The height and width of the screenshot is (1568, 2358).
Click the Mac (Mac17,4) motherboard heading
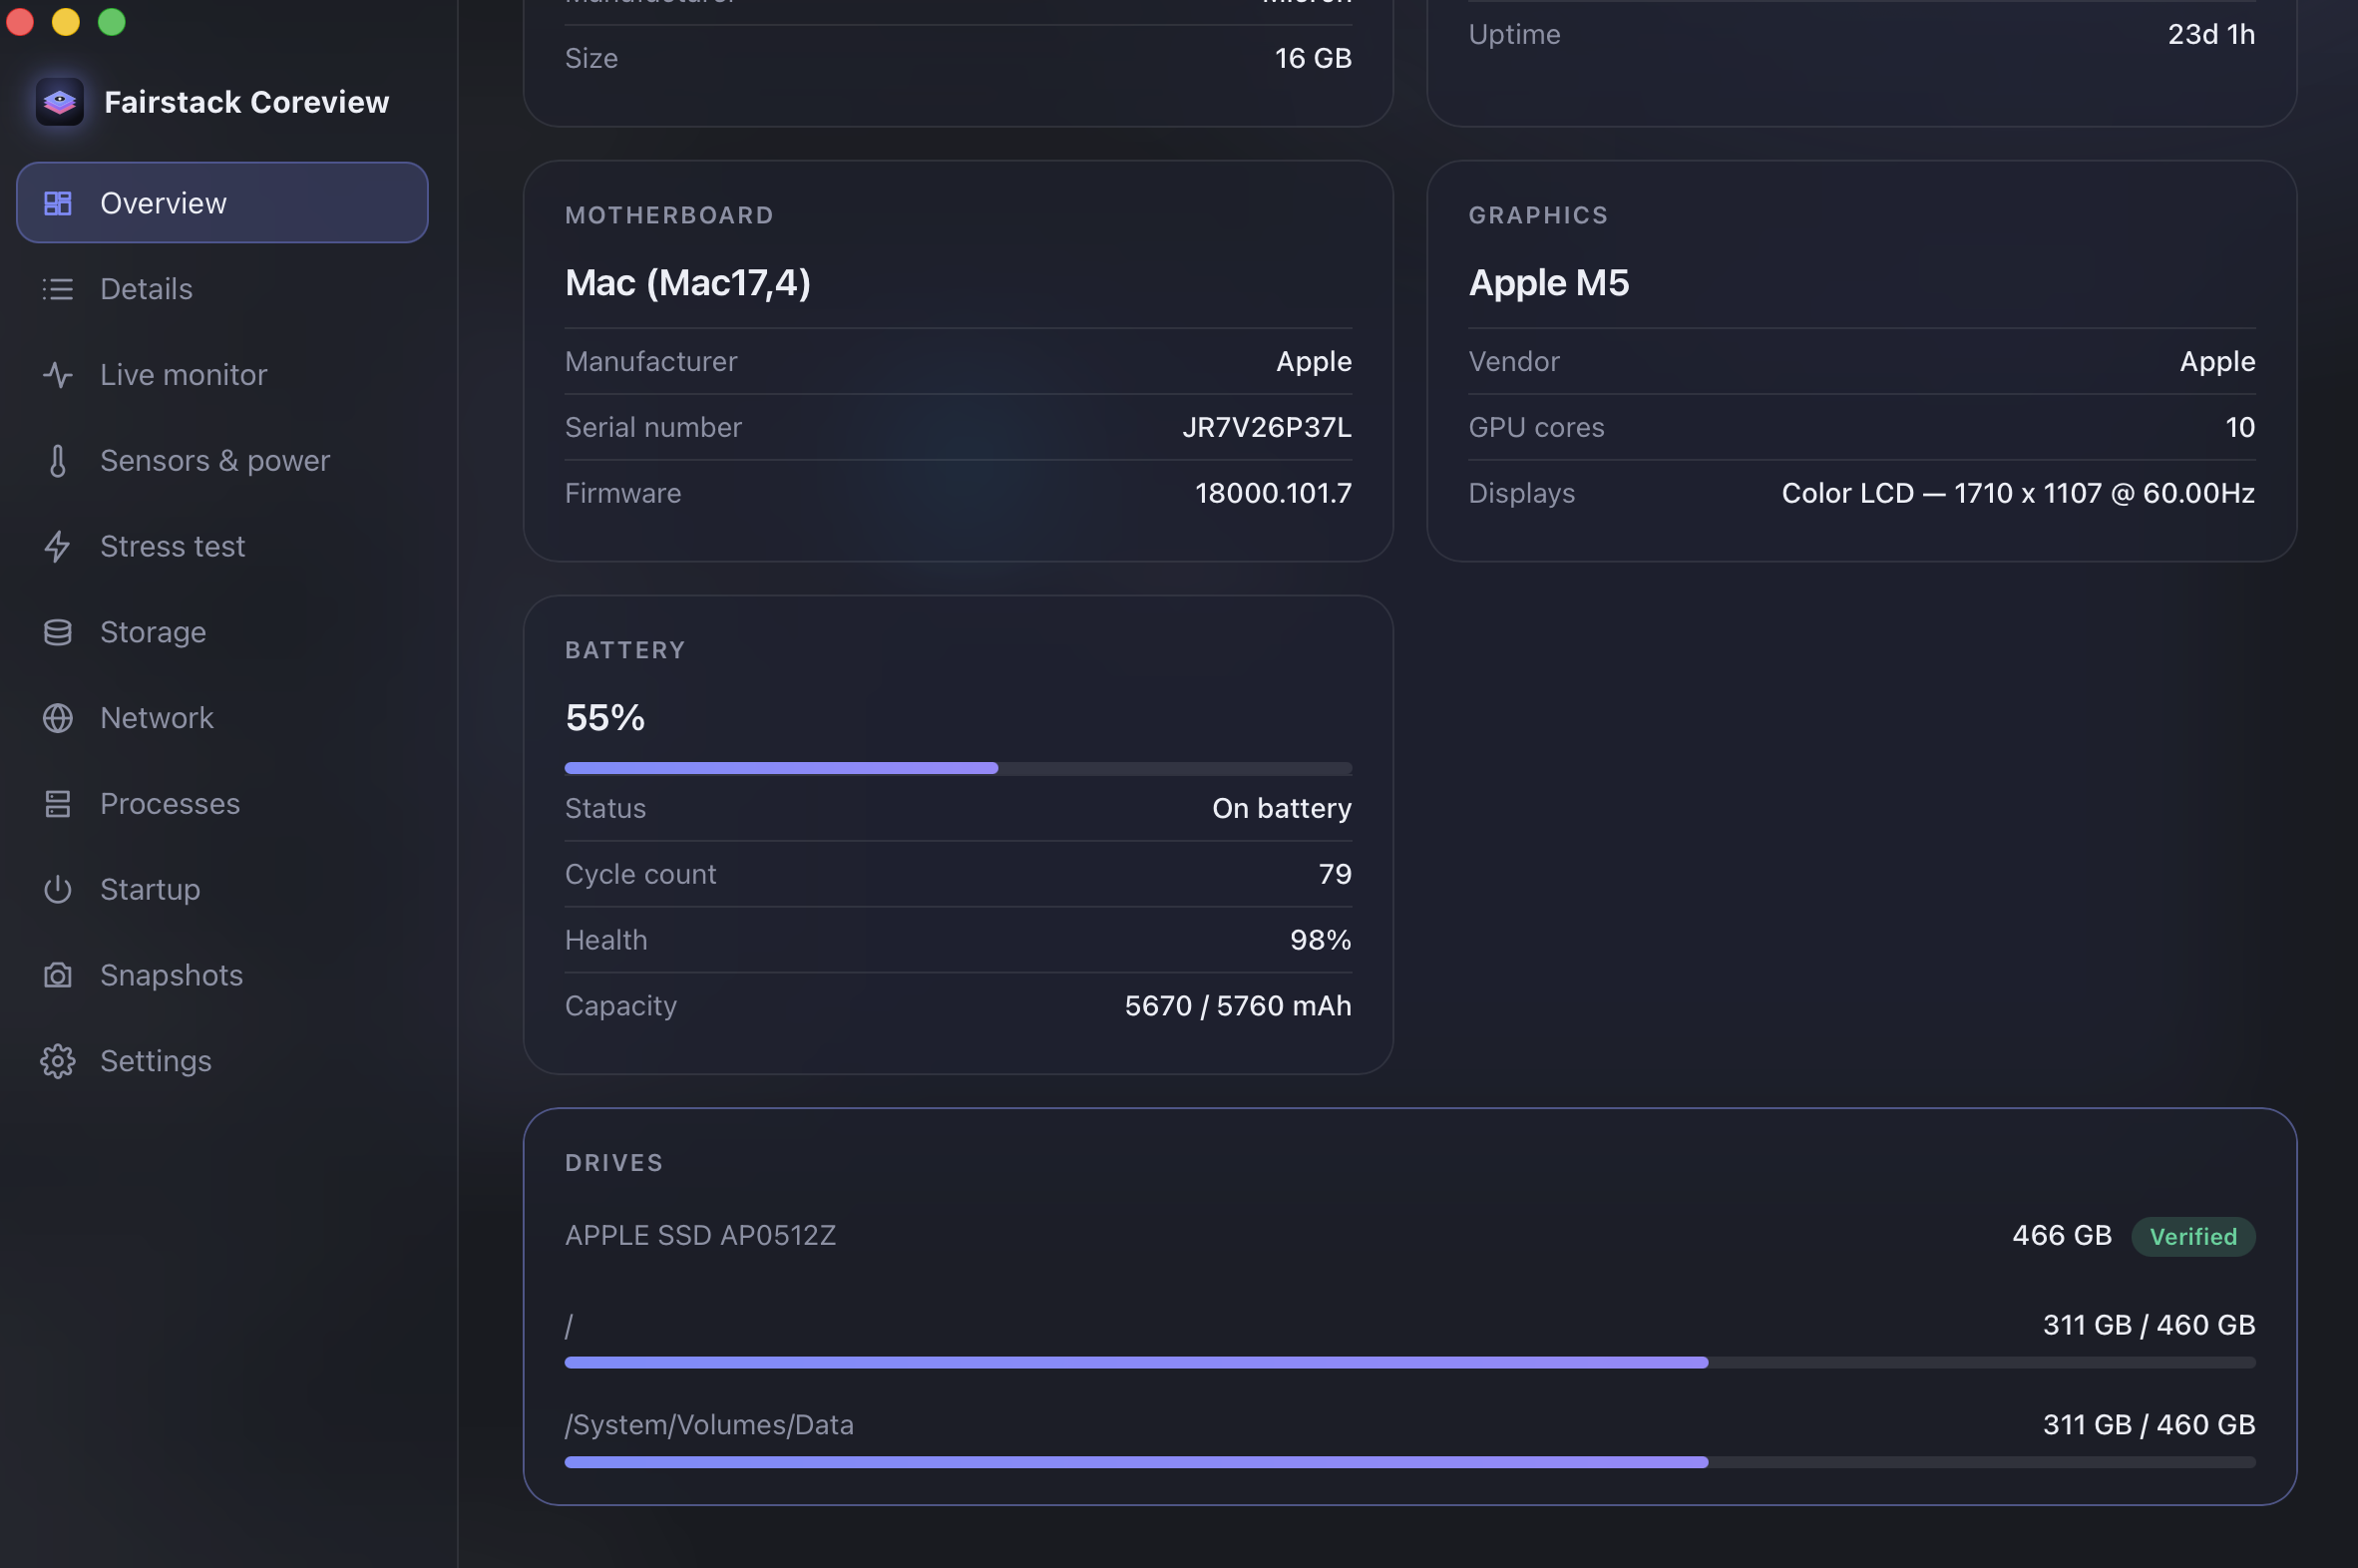[x=688, y=283]
